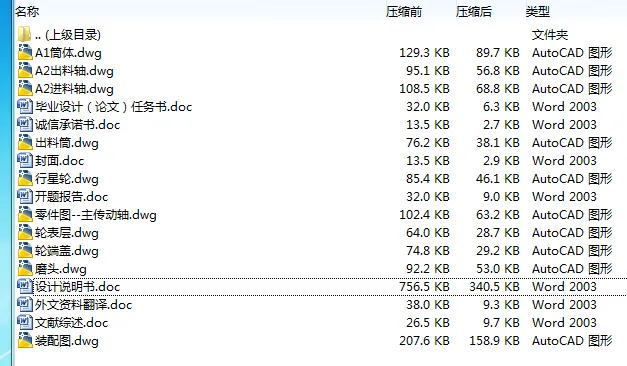Image resolution: width=627 pixels, height=366 pixels.
Task: Select the file name 轮端盖.dwg
Action: [67, 251]
